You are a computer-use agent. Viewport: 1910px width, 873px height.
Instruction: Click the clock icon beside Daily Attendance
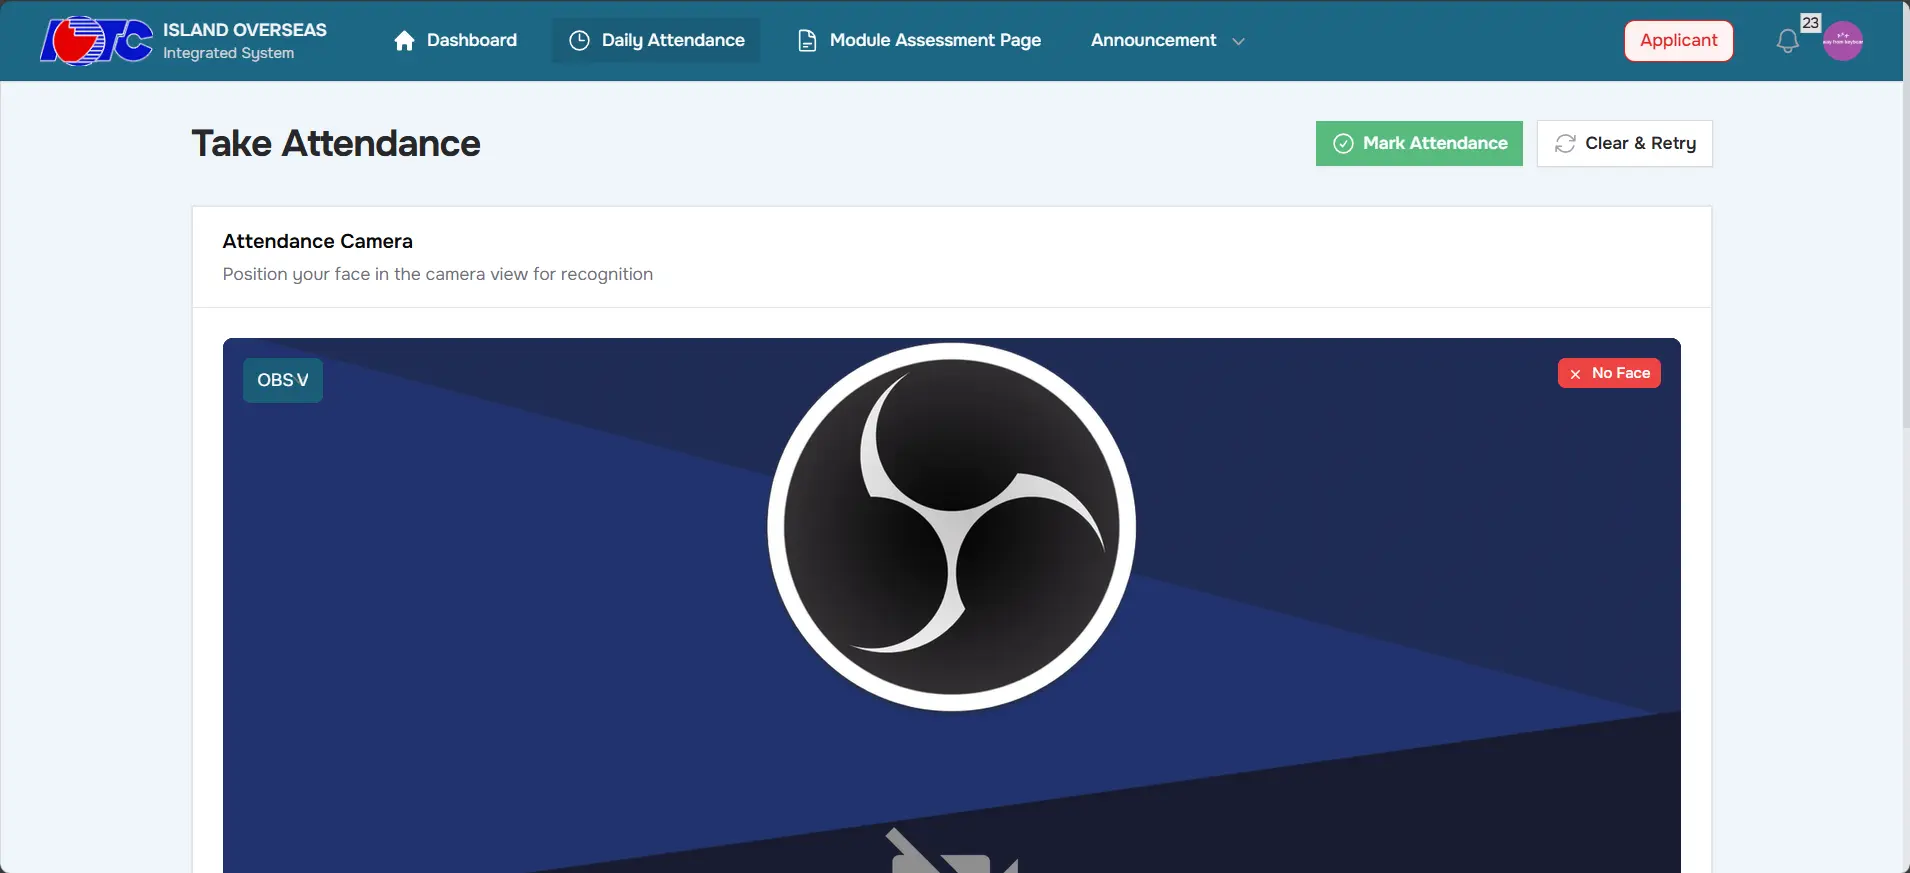point(579,41)
